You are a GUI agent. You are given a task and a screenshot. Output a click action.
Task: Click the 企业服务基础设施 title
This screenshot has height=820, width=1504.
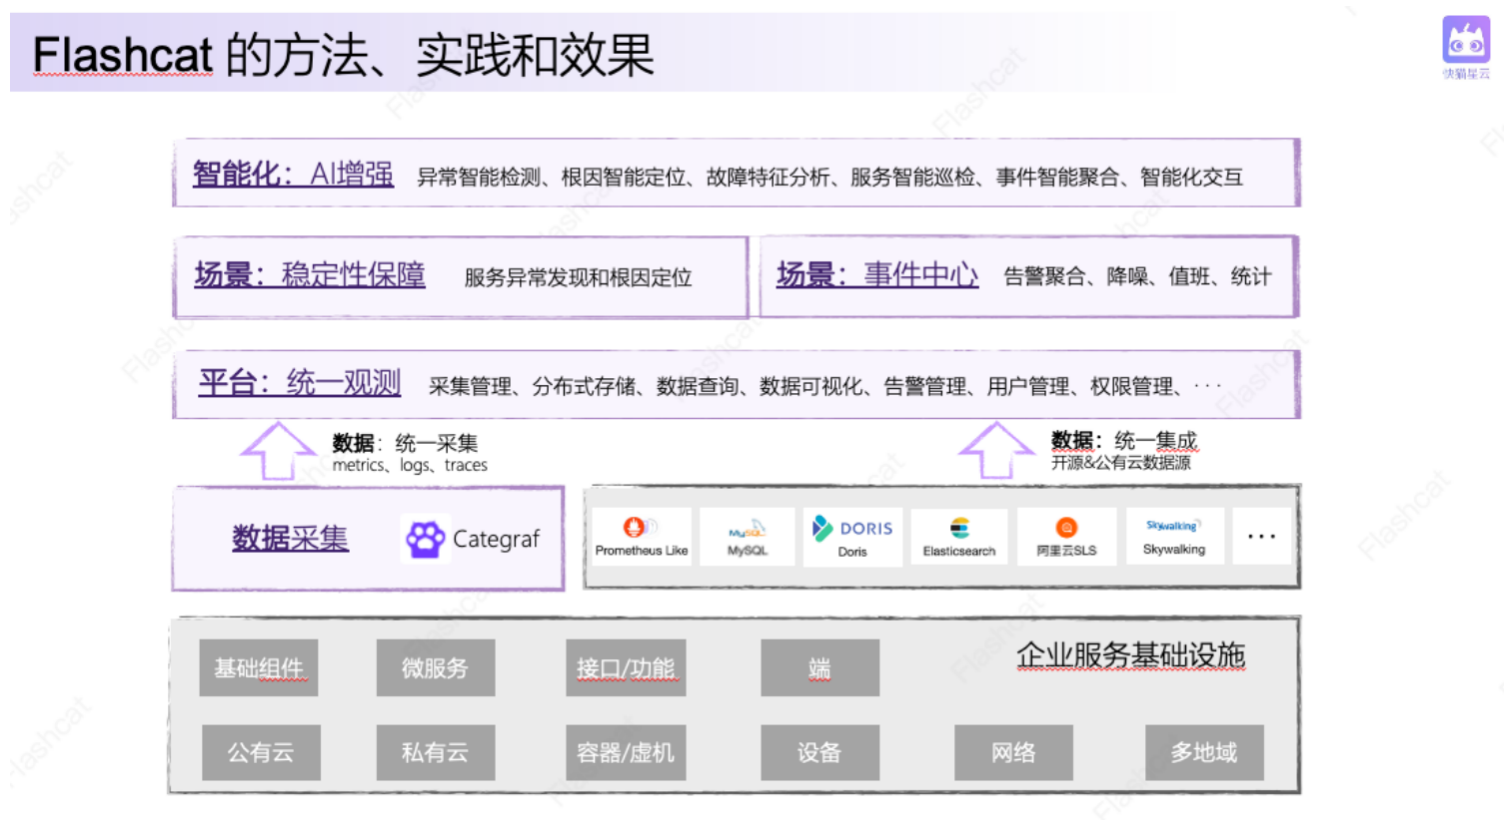(x=1131, y=655)
